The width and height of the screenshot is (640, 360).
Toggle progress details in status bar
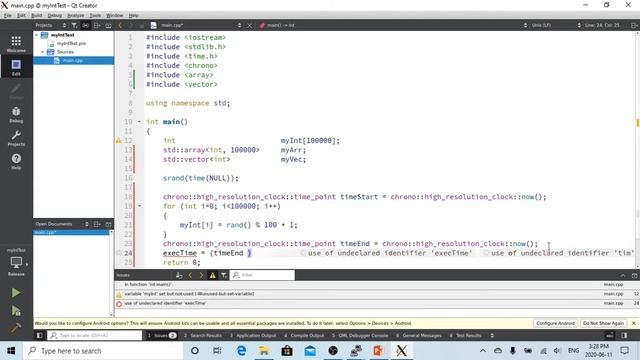pyautogui.click(x=609, y=336)
